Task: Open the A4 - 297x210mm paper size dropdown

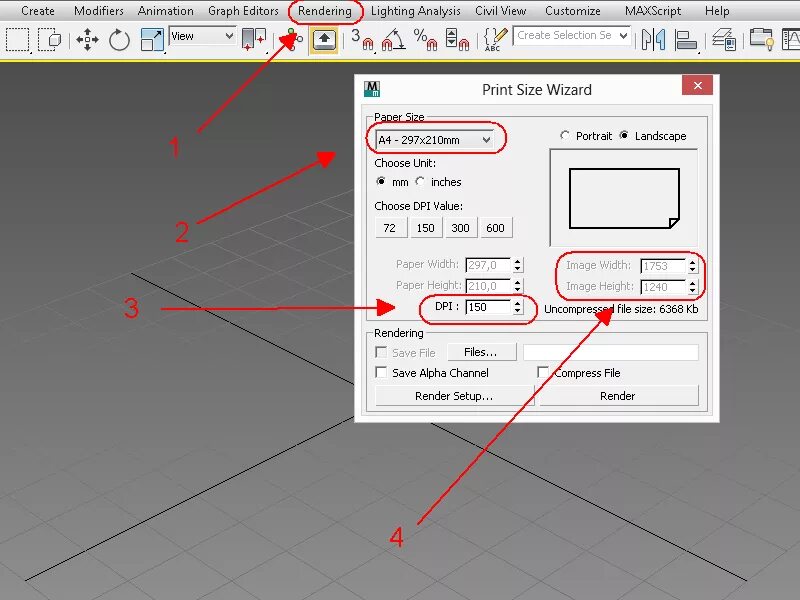Action: click(435, 139)
